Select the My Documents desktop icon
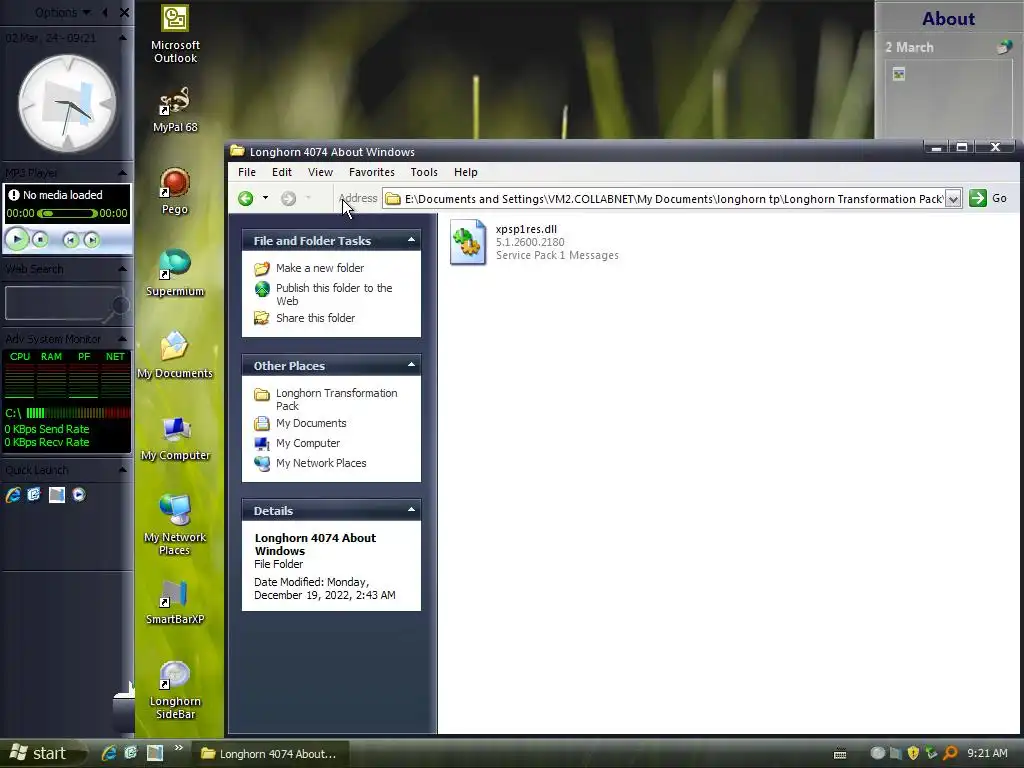 (175, 355)
